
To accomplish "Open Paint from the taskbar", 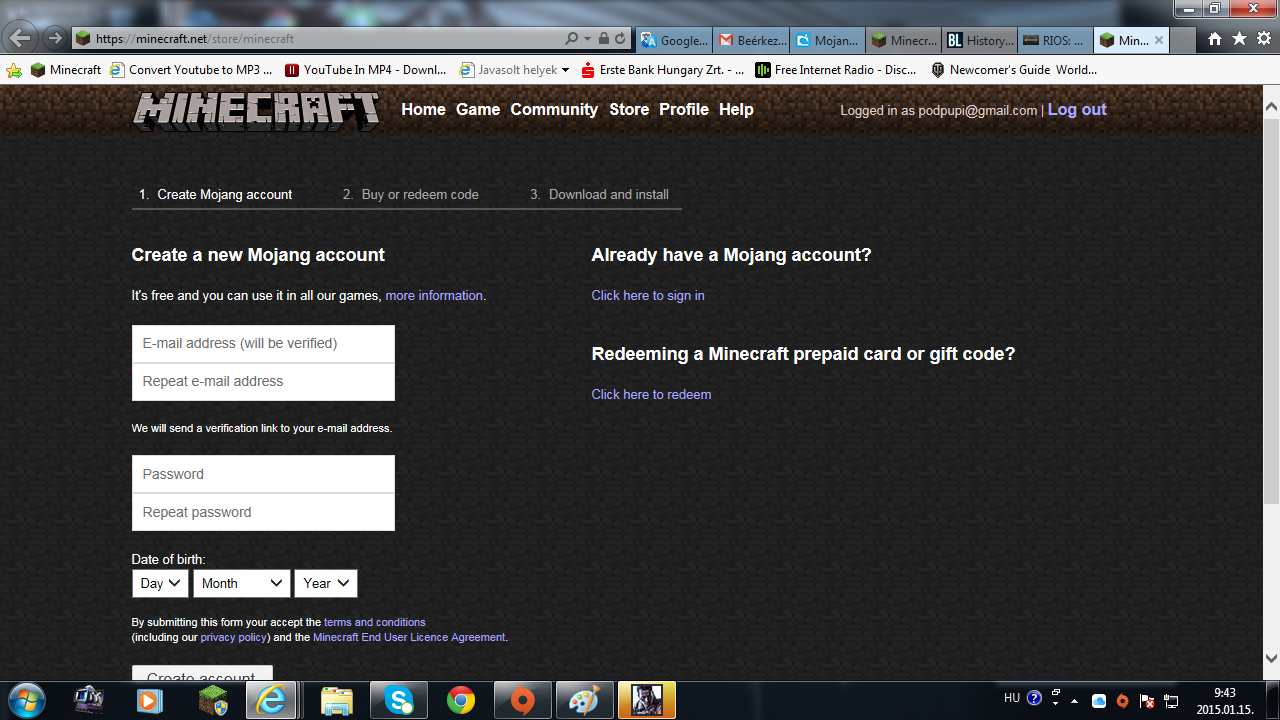I will point(583,701).
